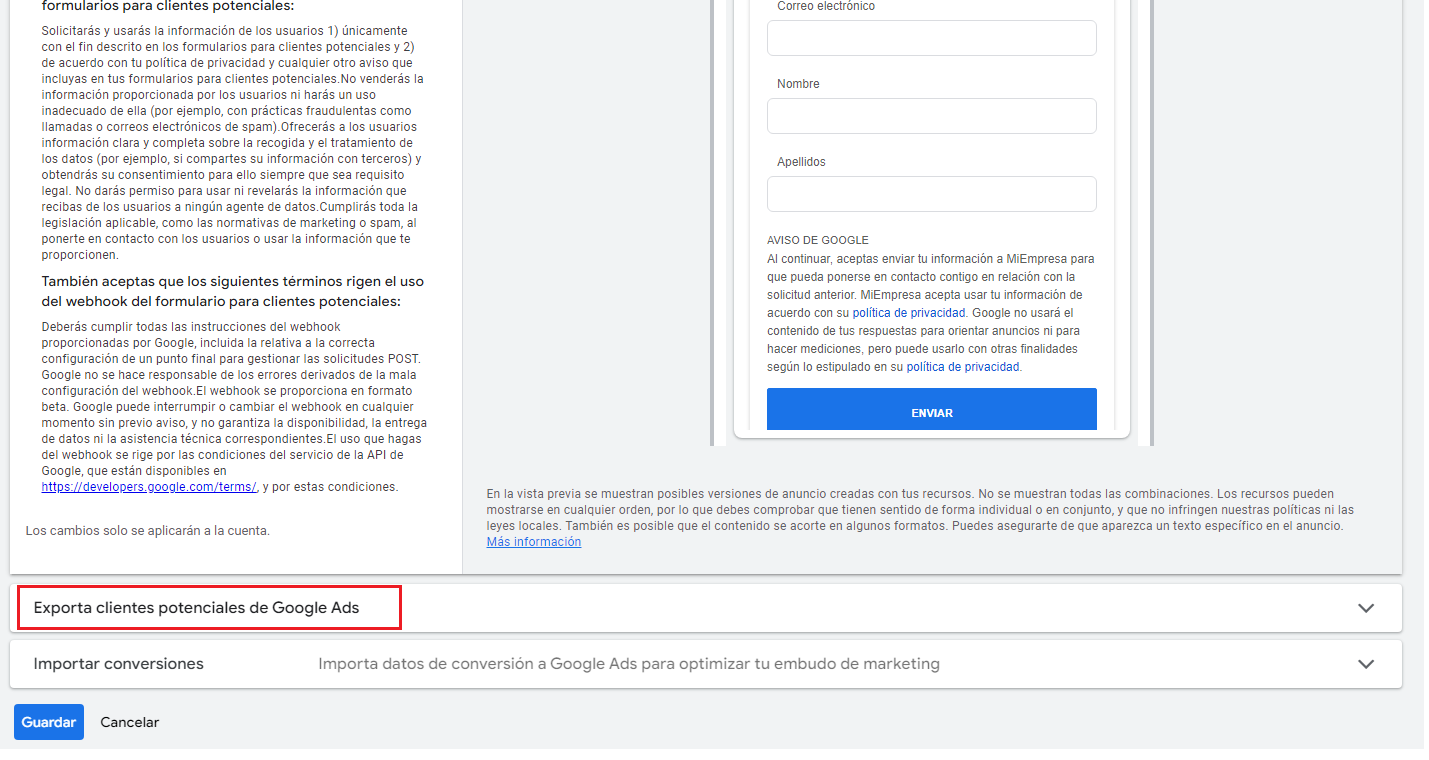Expand the Exporta clientes potenciales chevron

1365,608
